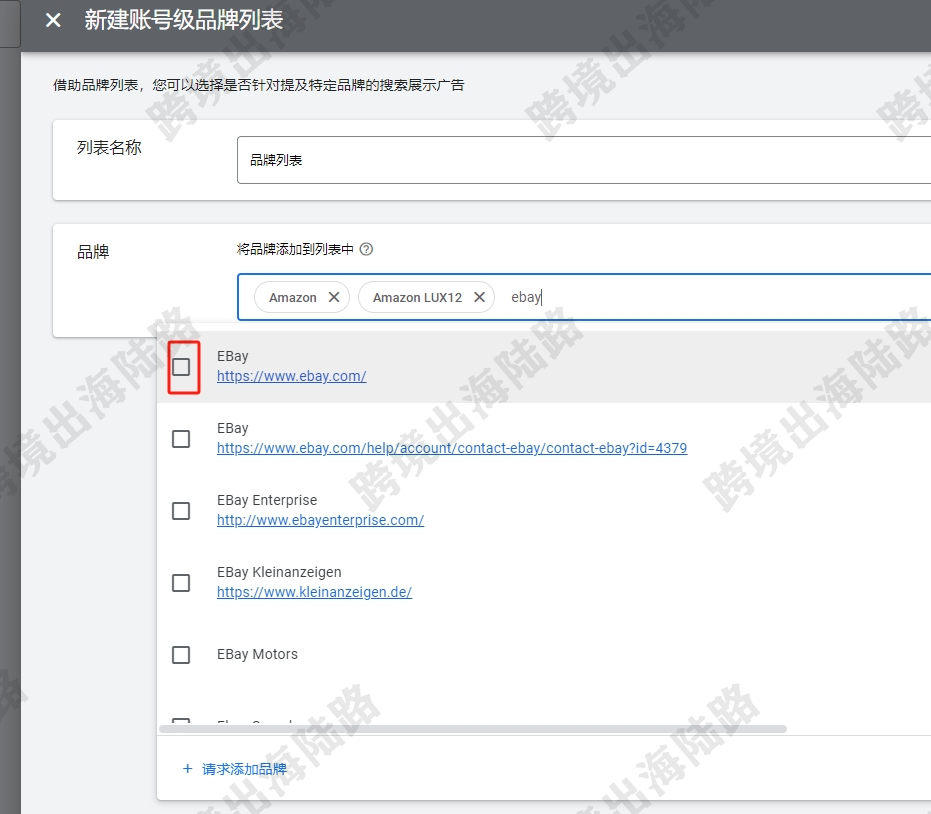Open help icon next to 将品牌添加到列表中

tap(366, 249)
